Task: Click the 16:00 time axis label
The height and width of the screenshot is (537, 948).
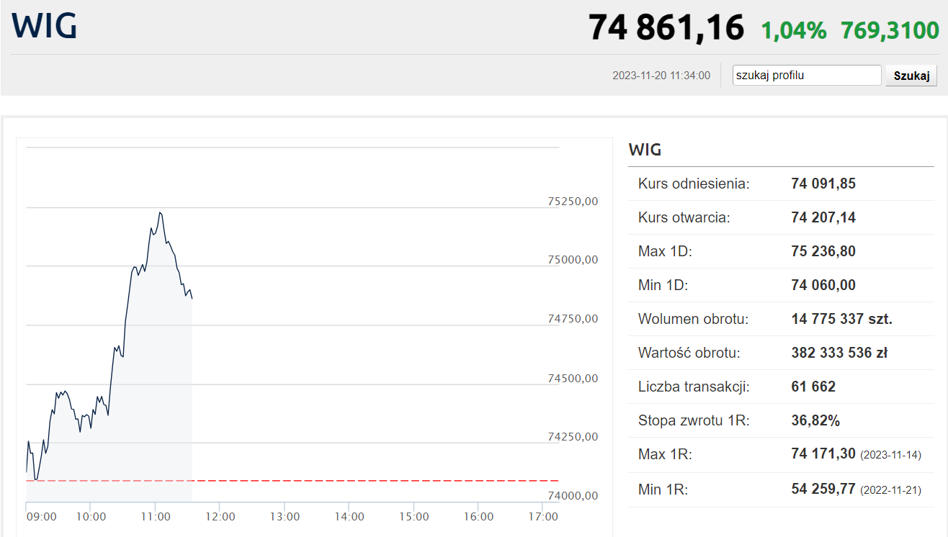Action: [479, 517]
